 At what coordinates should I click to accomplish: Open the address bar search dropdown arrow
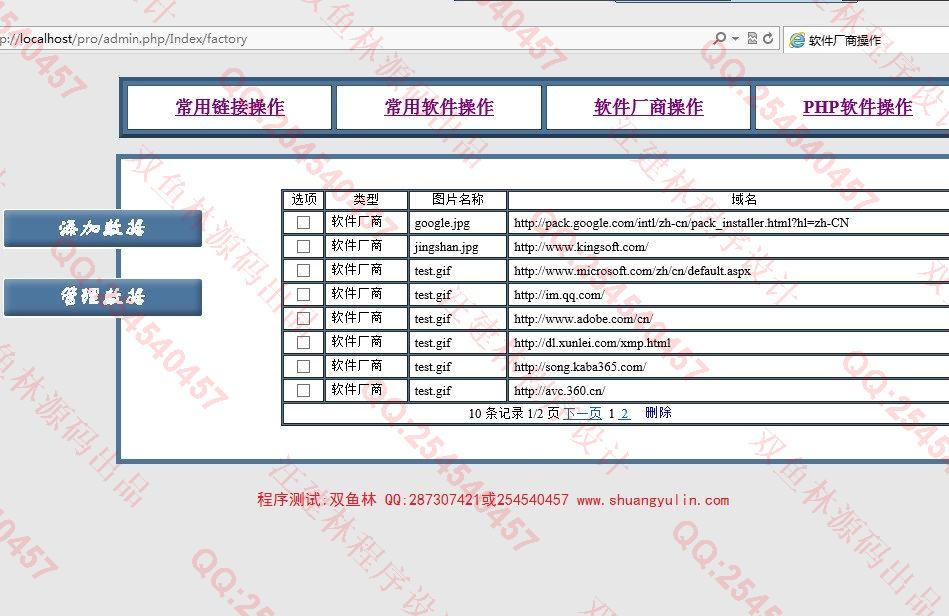coord(735,39)
